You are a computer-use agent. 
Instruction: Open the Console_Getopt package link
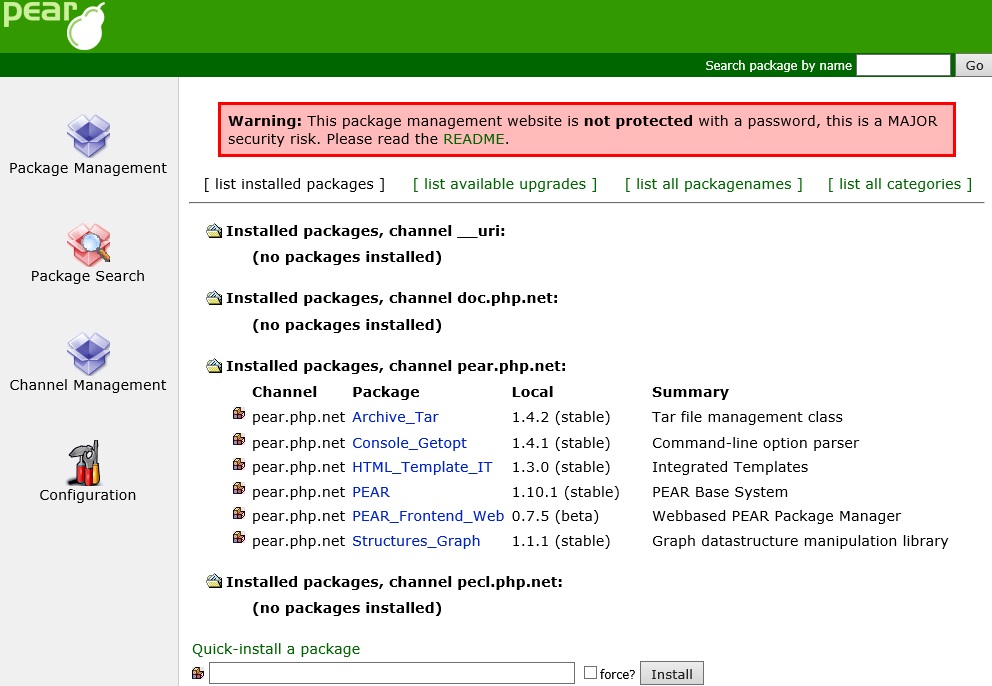409,443
